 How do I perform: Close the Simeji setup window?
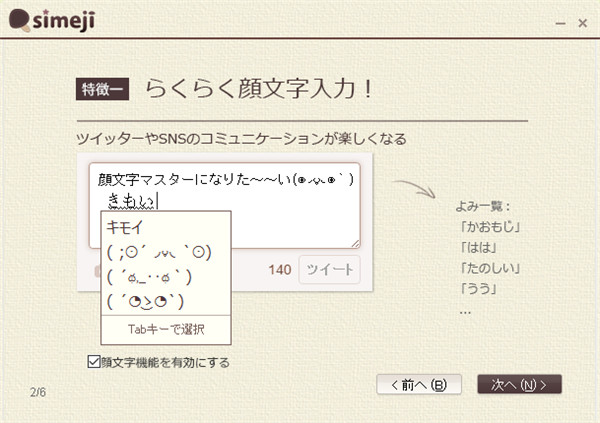click(x=580, y=20)
